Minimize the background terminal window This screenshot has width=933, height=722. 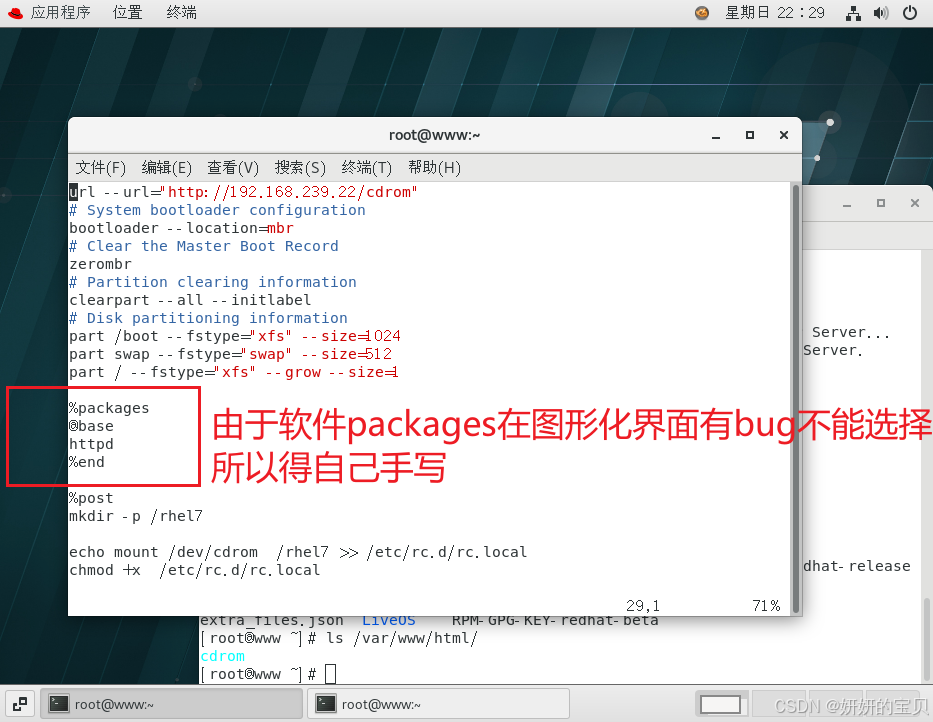tap(847, 204)
